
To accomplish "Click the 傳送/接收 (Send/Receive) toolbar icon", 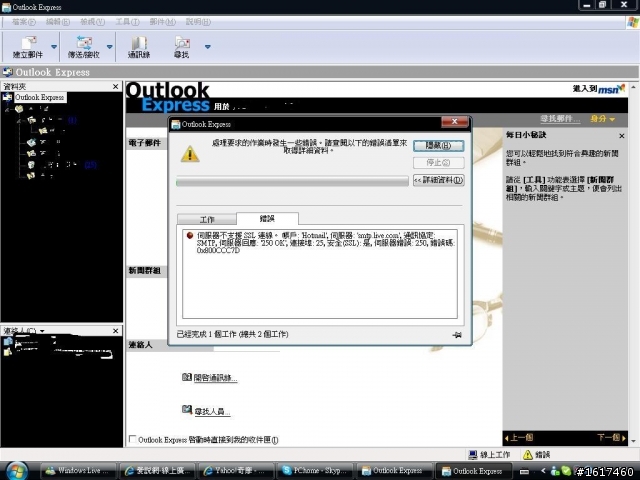I will click(84, 47).
